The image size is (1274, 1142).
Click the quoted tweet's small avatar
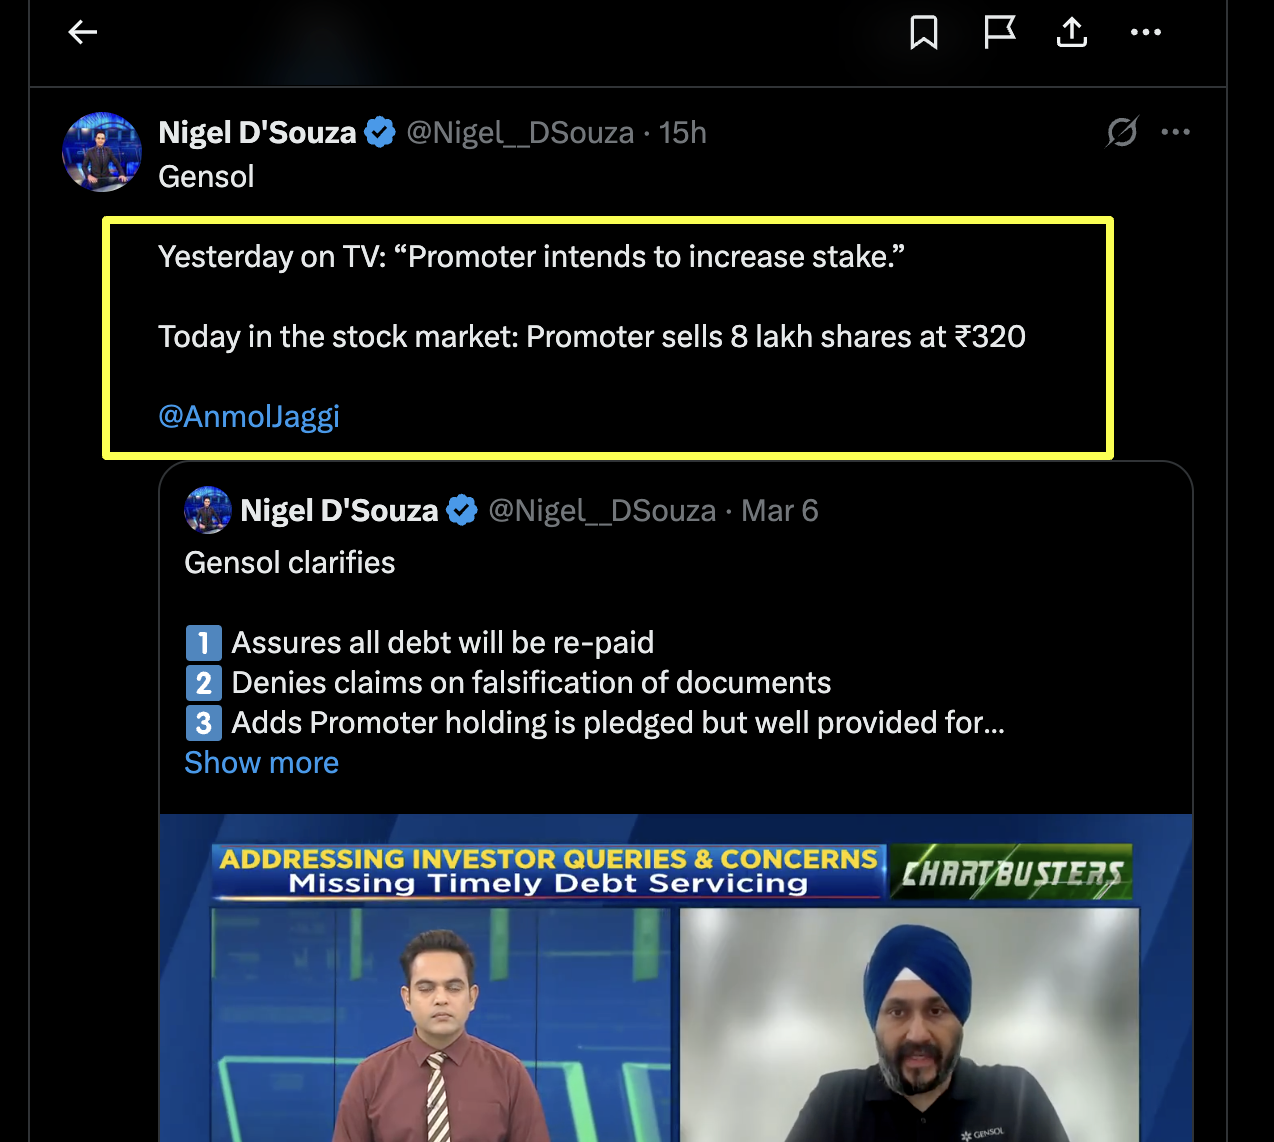click(208, 511)
